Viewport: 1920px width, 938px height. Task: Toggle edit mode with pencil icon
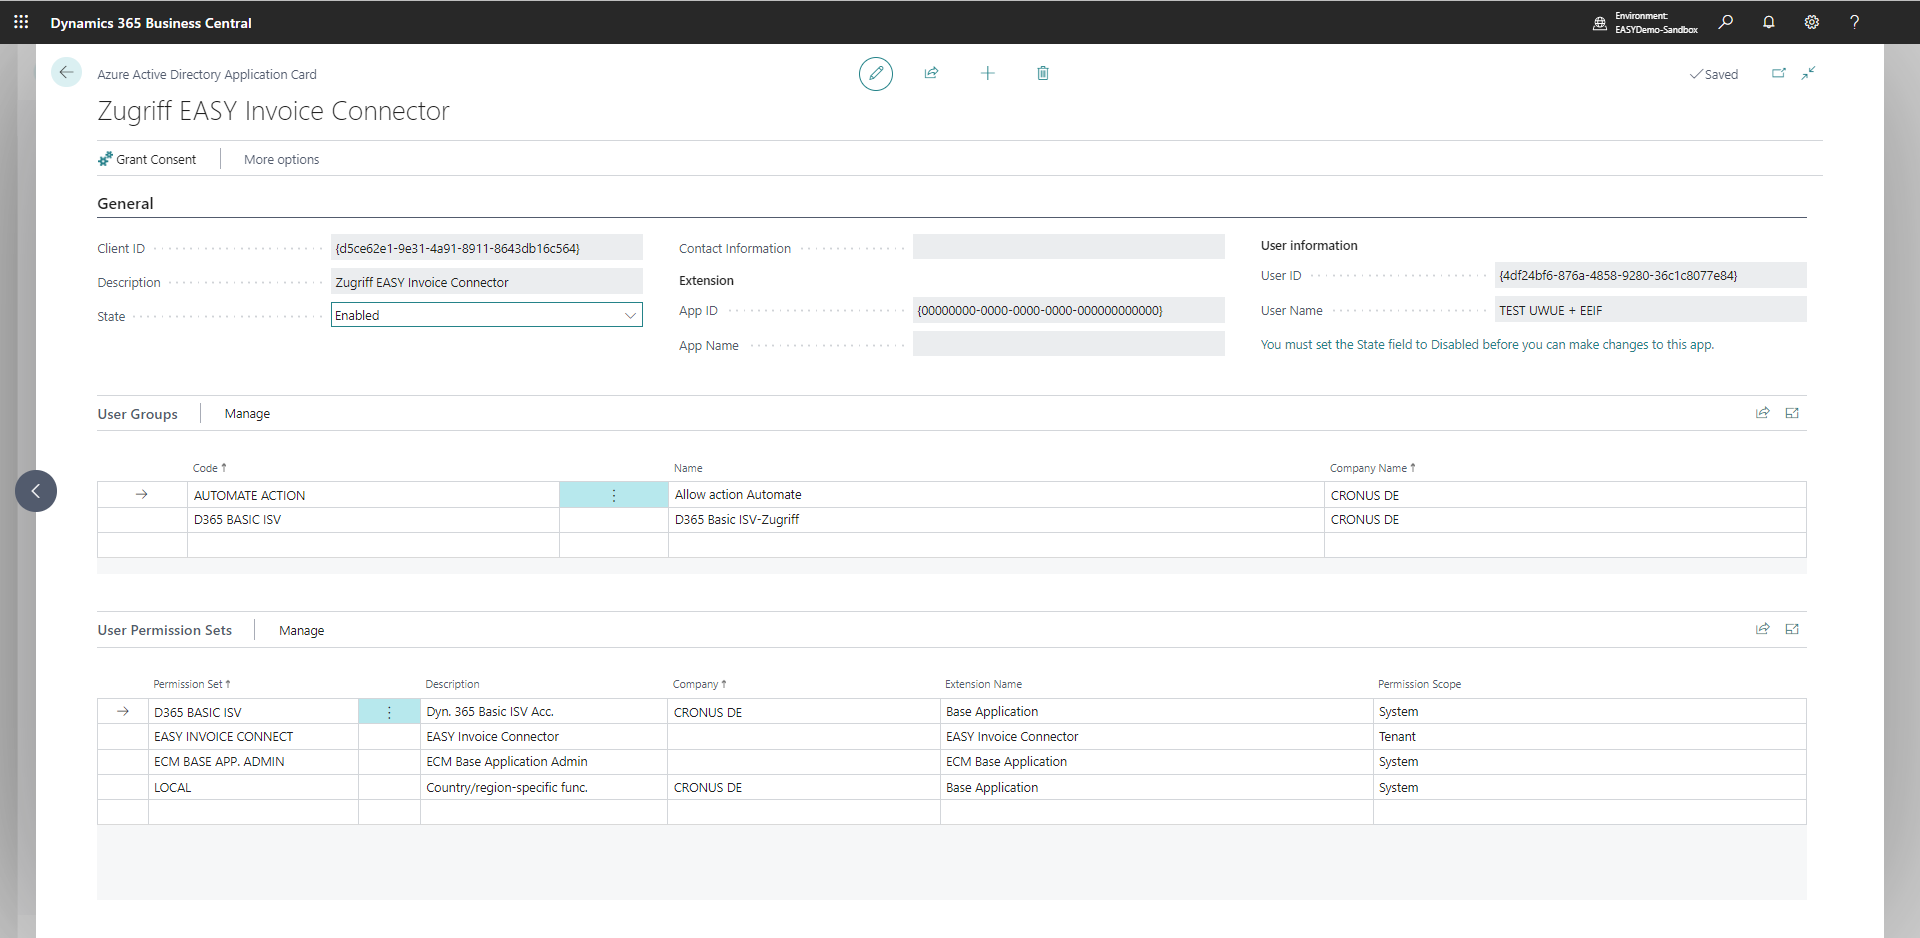coord(876,73)
